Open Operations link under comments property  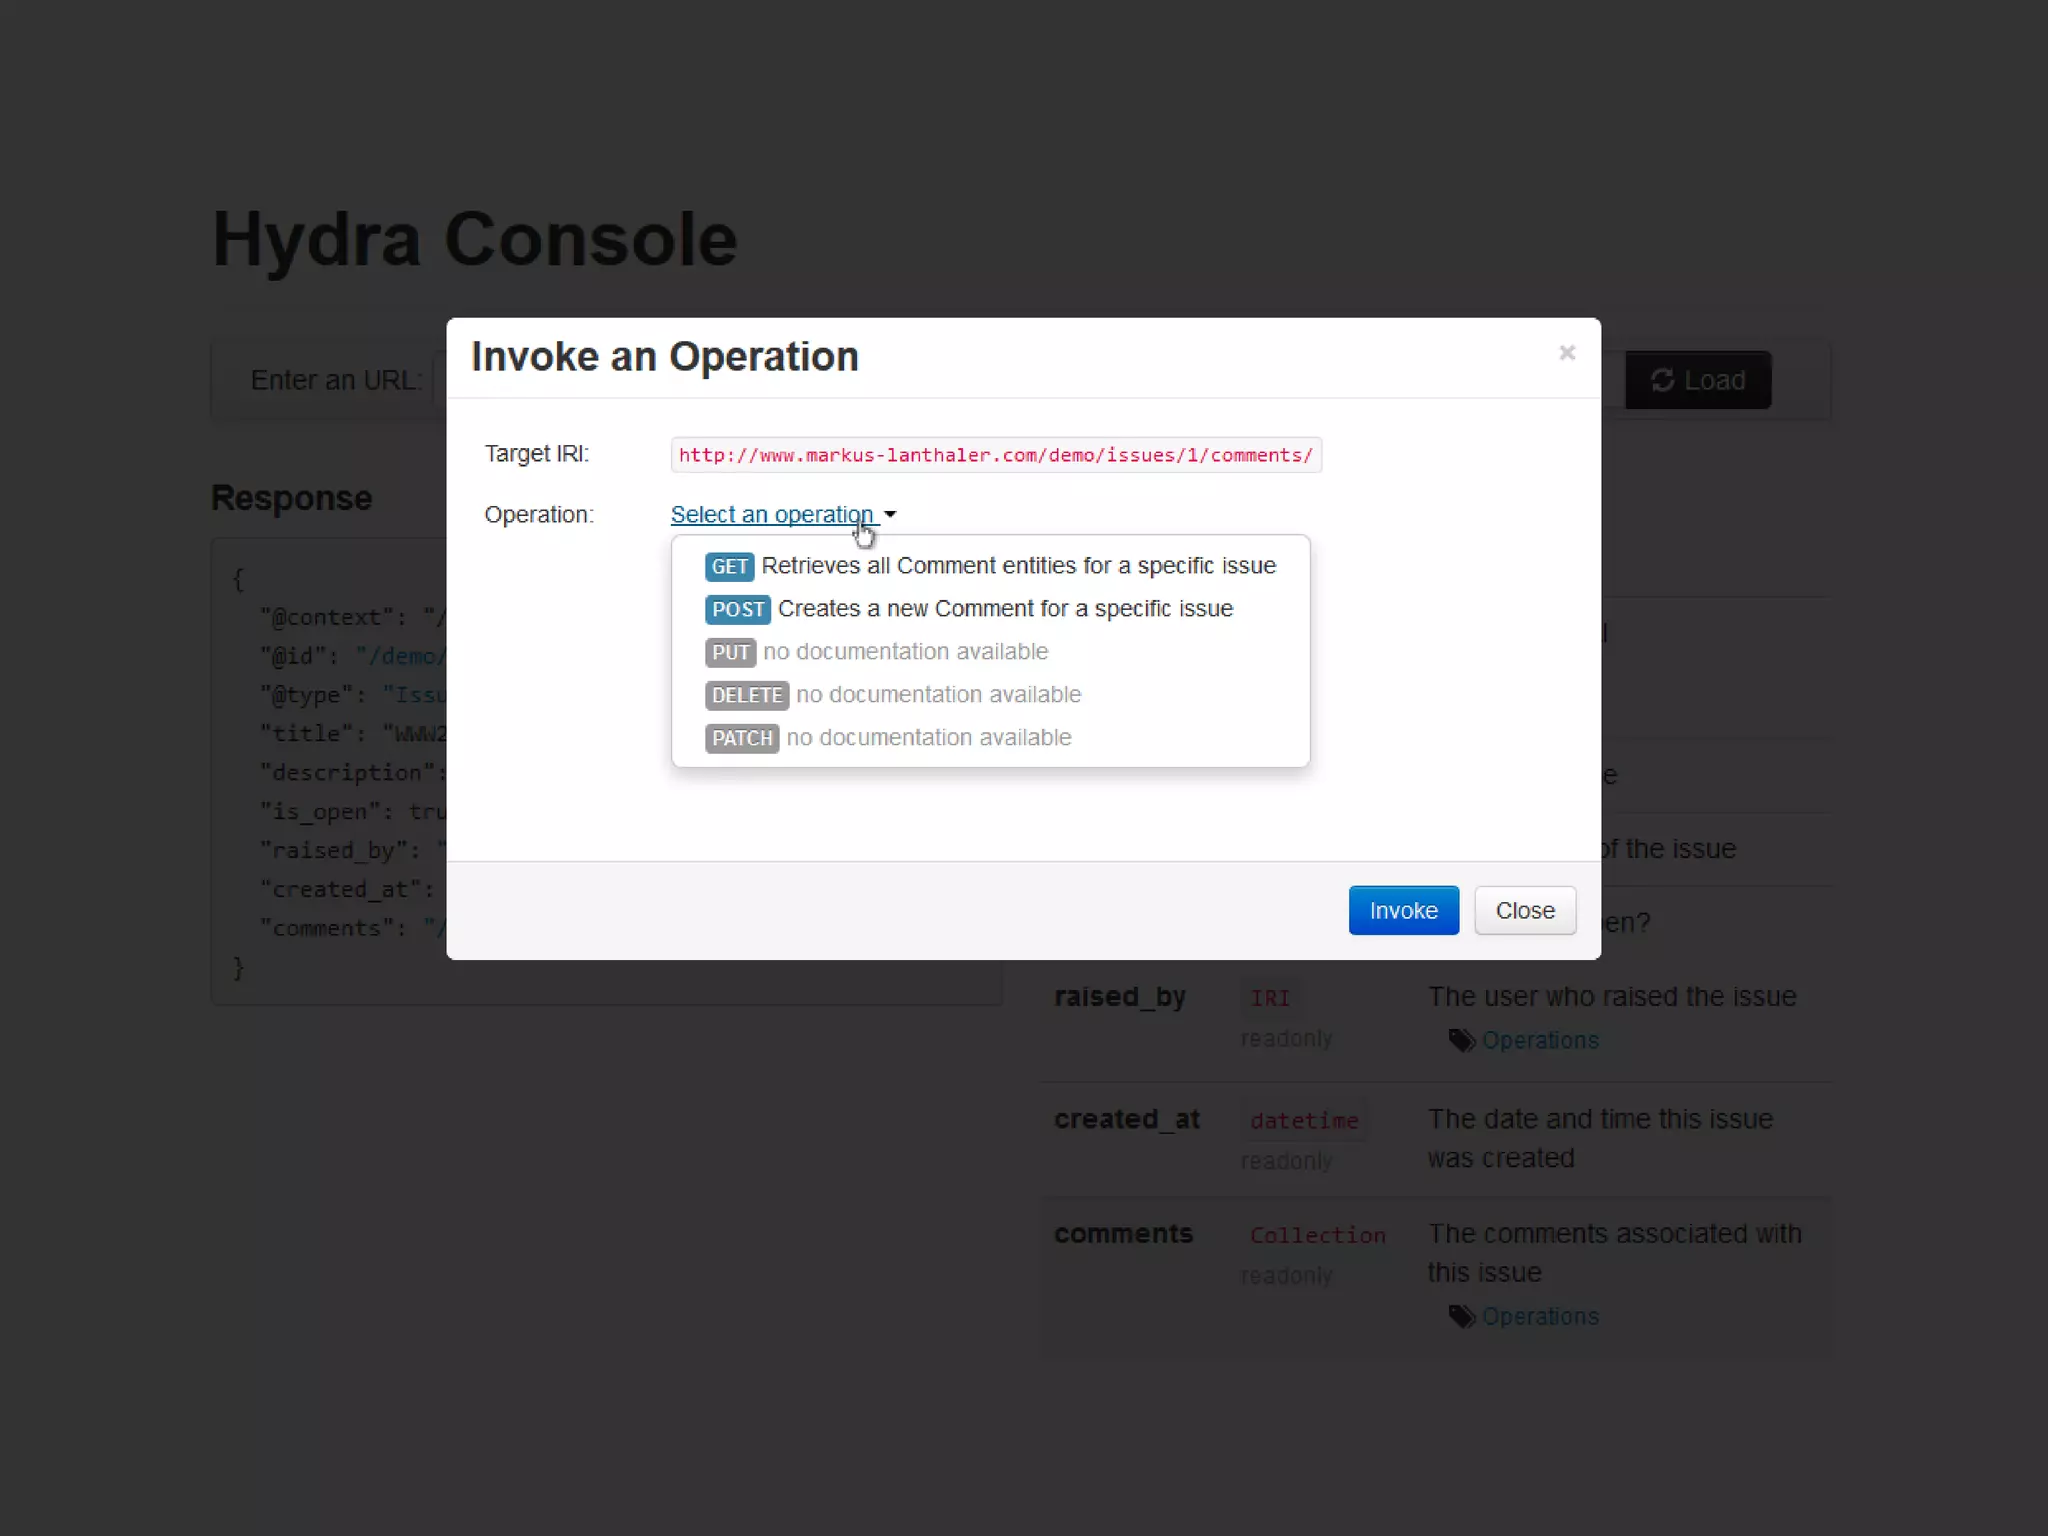(1540, 1317)
